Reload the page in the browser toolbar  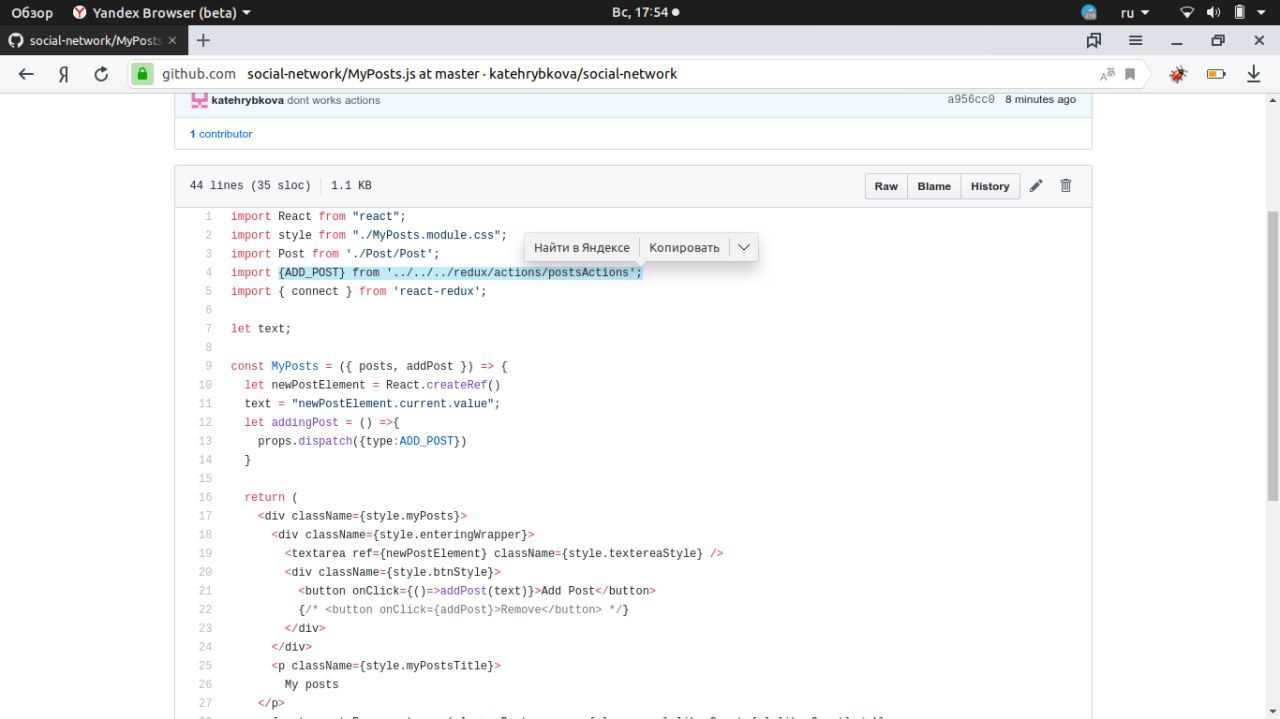coord(101,74)
